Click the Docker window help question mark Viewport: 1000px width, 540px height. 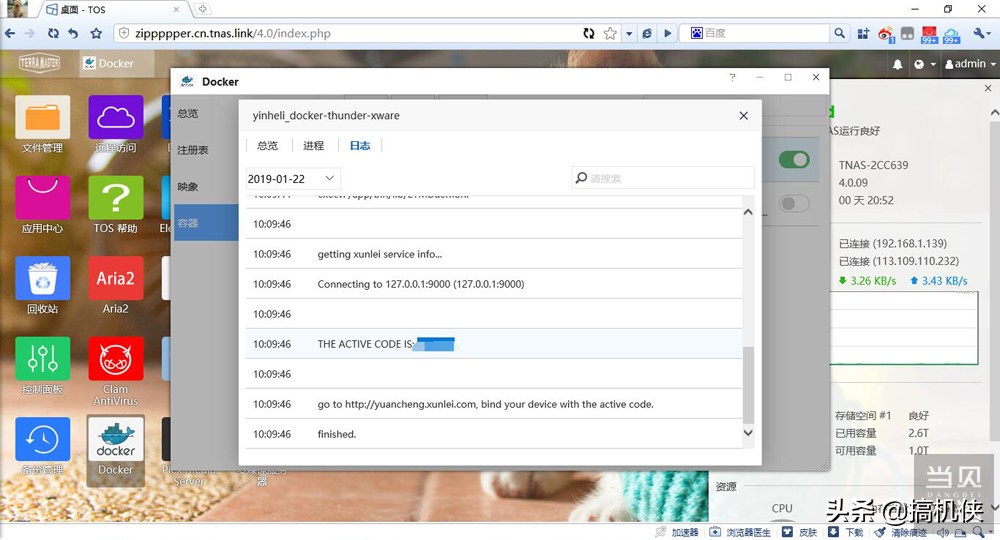[732, 77]
